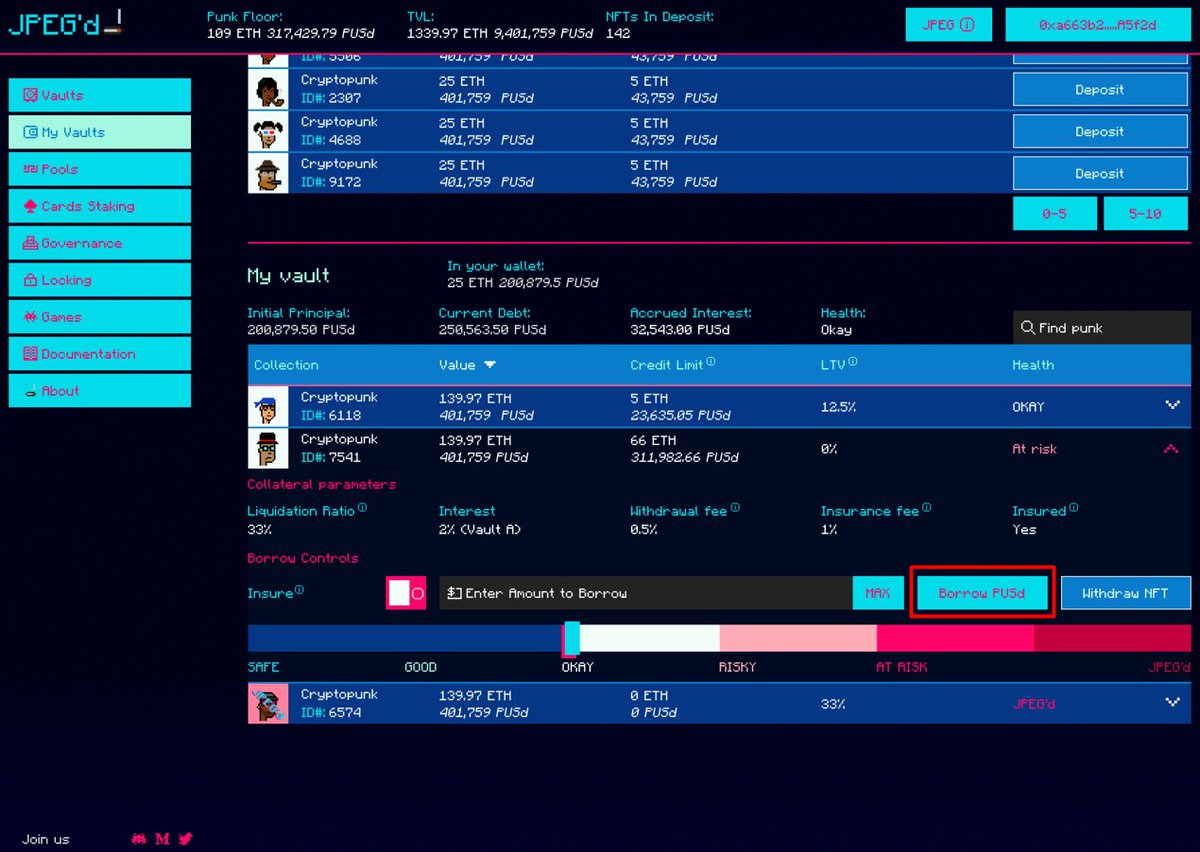Select My Vaults in sidebar
This screenshot has width=1200, height=852.
coord(100,132)
